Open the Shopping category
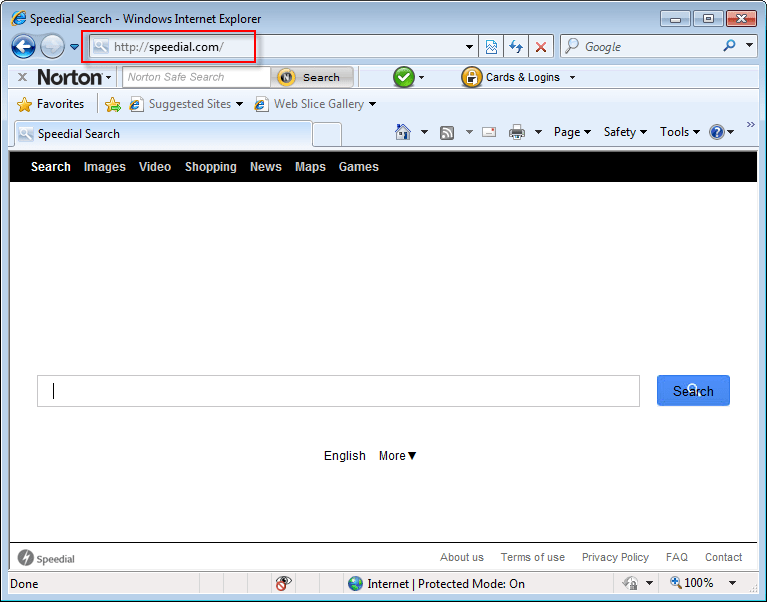 211,167
